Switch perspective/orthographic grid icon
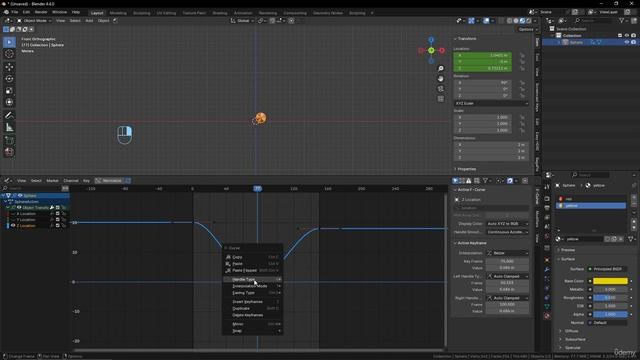This screenshot has width=640, height=360. pos(441,99)
